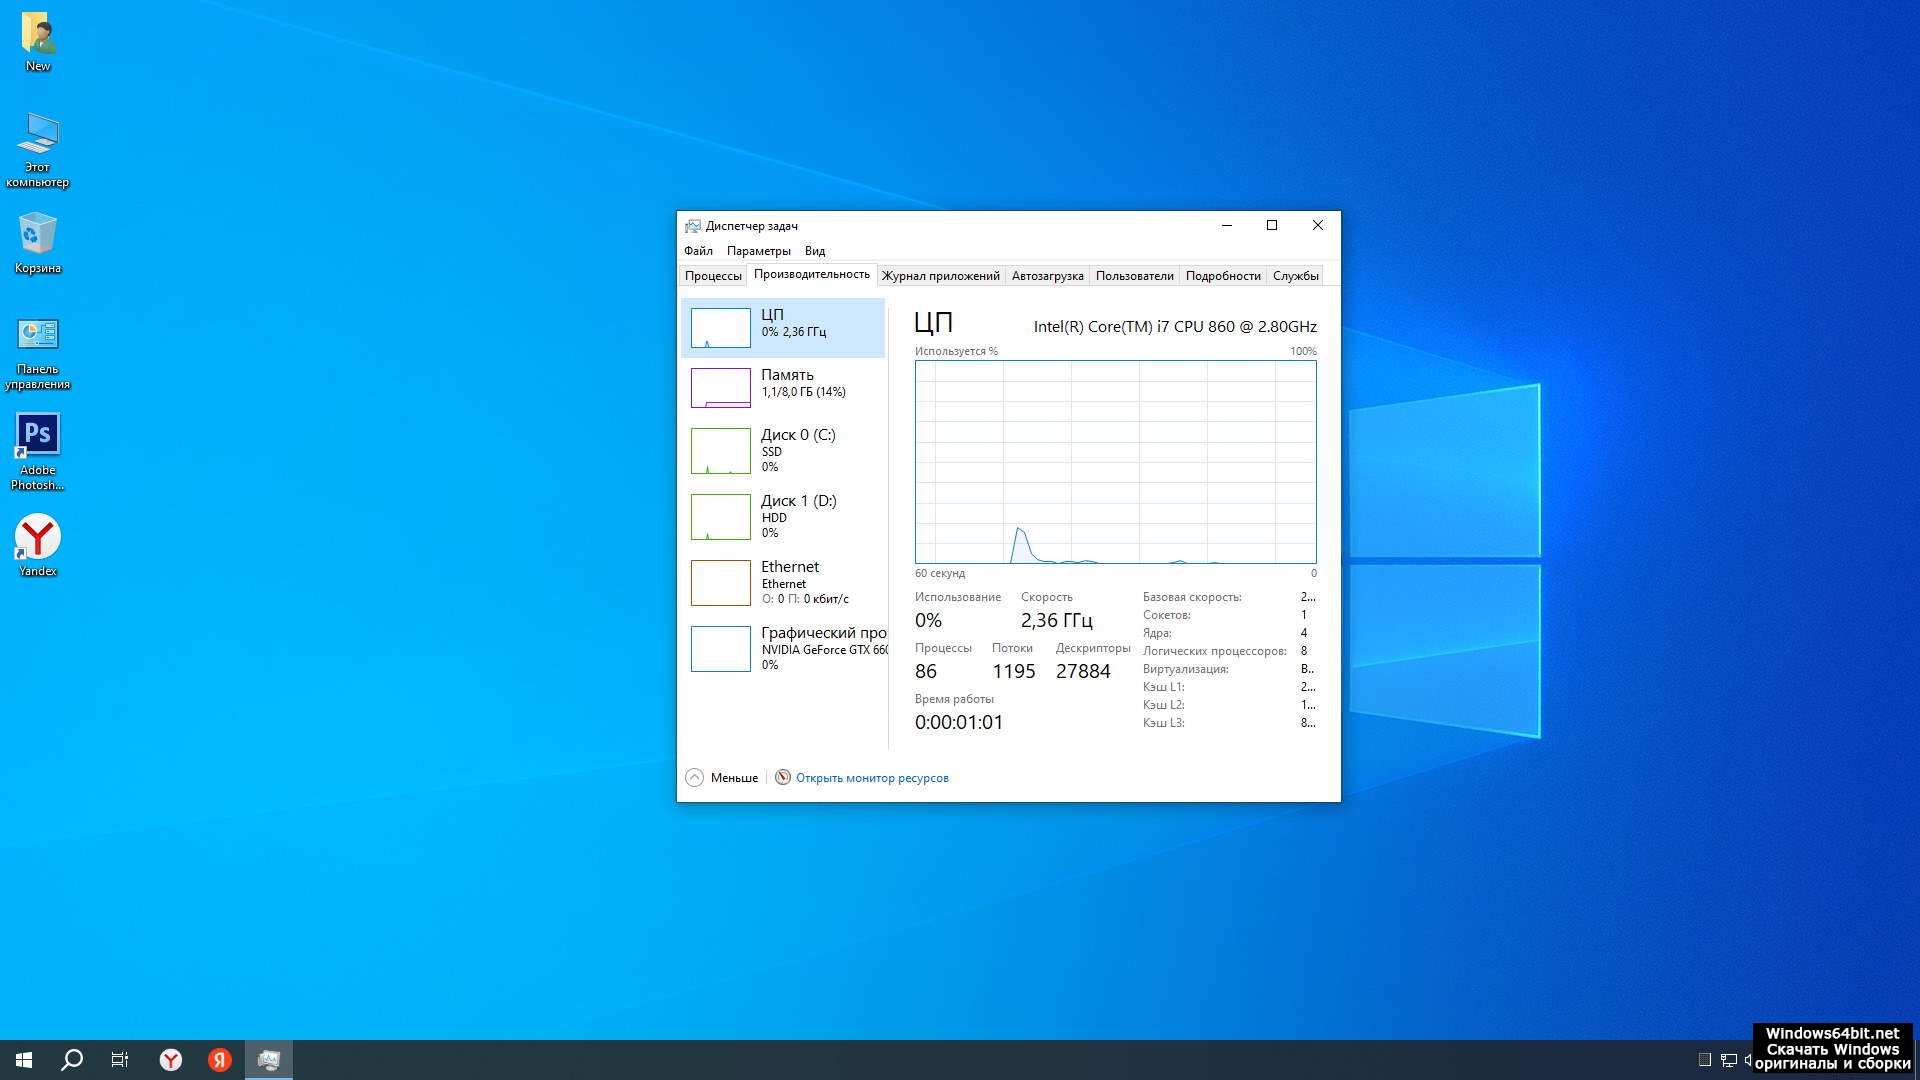Open the Параметры menu
The height and width of the screenshot is (1080, 1920).
[758, 251]
